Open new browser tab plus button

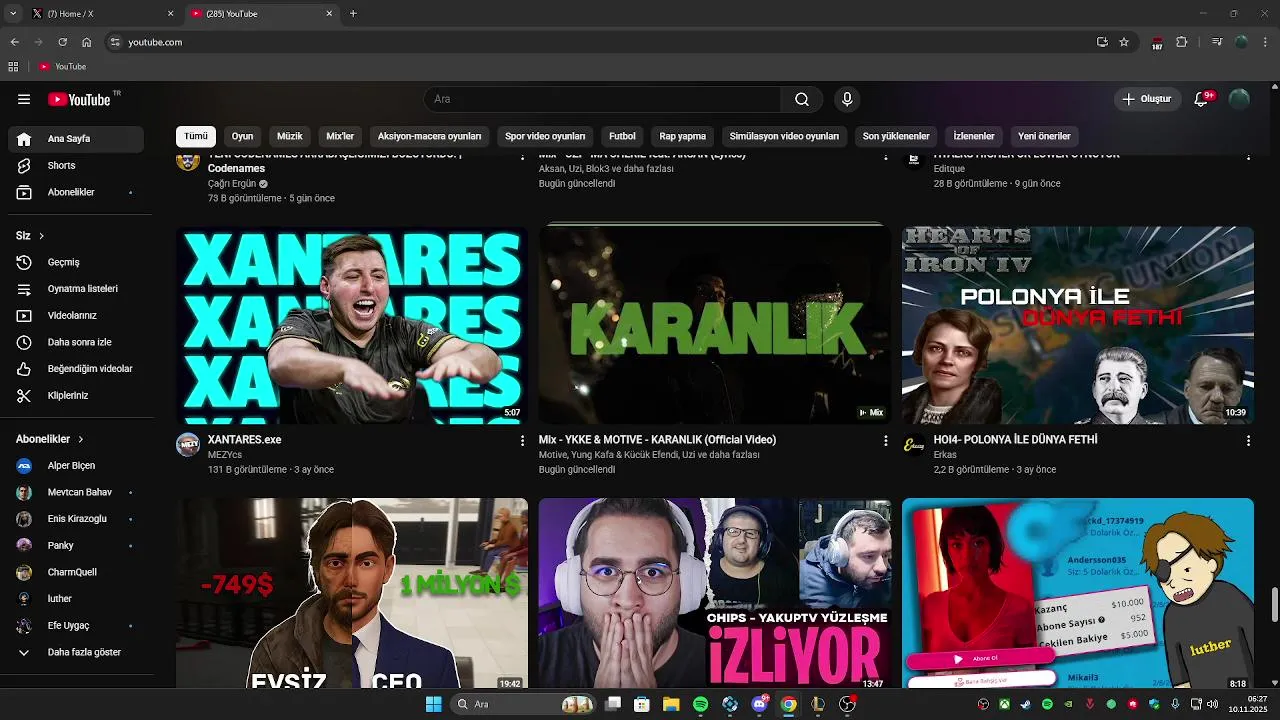point(353,14)
